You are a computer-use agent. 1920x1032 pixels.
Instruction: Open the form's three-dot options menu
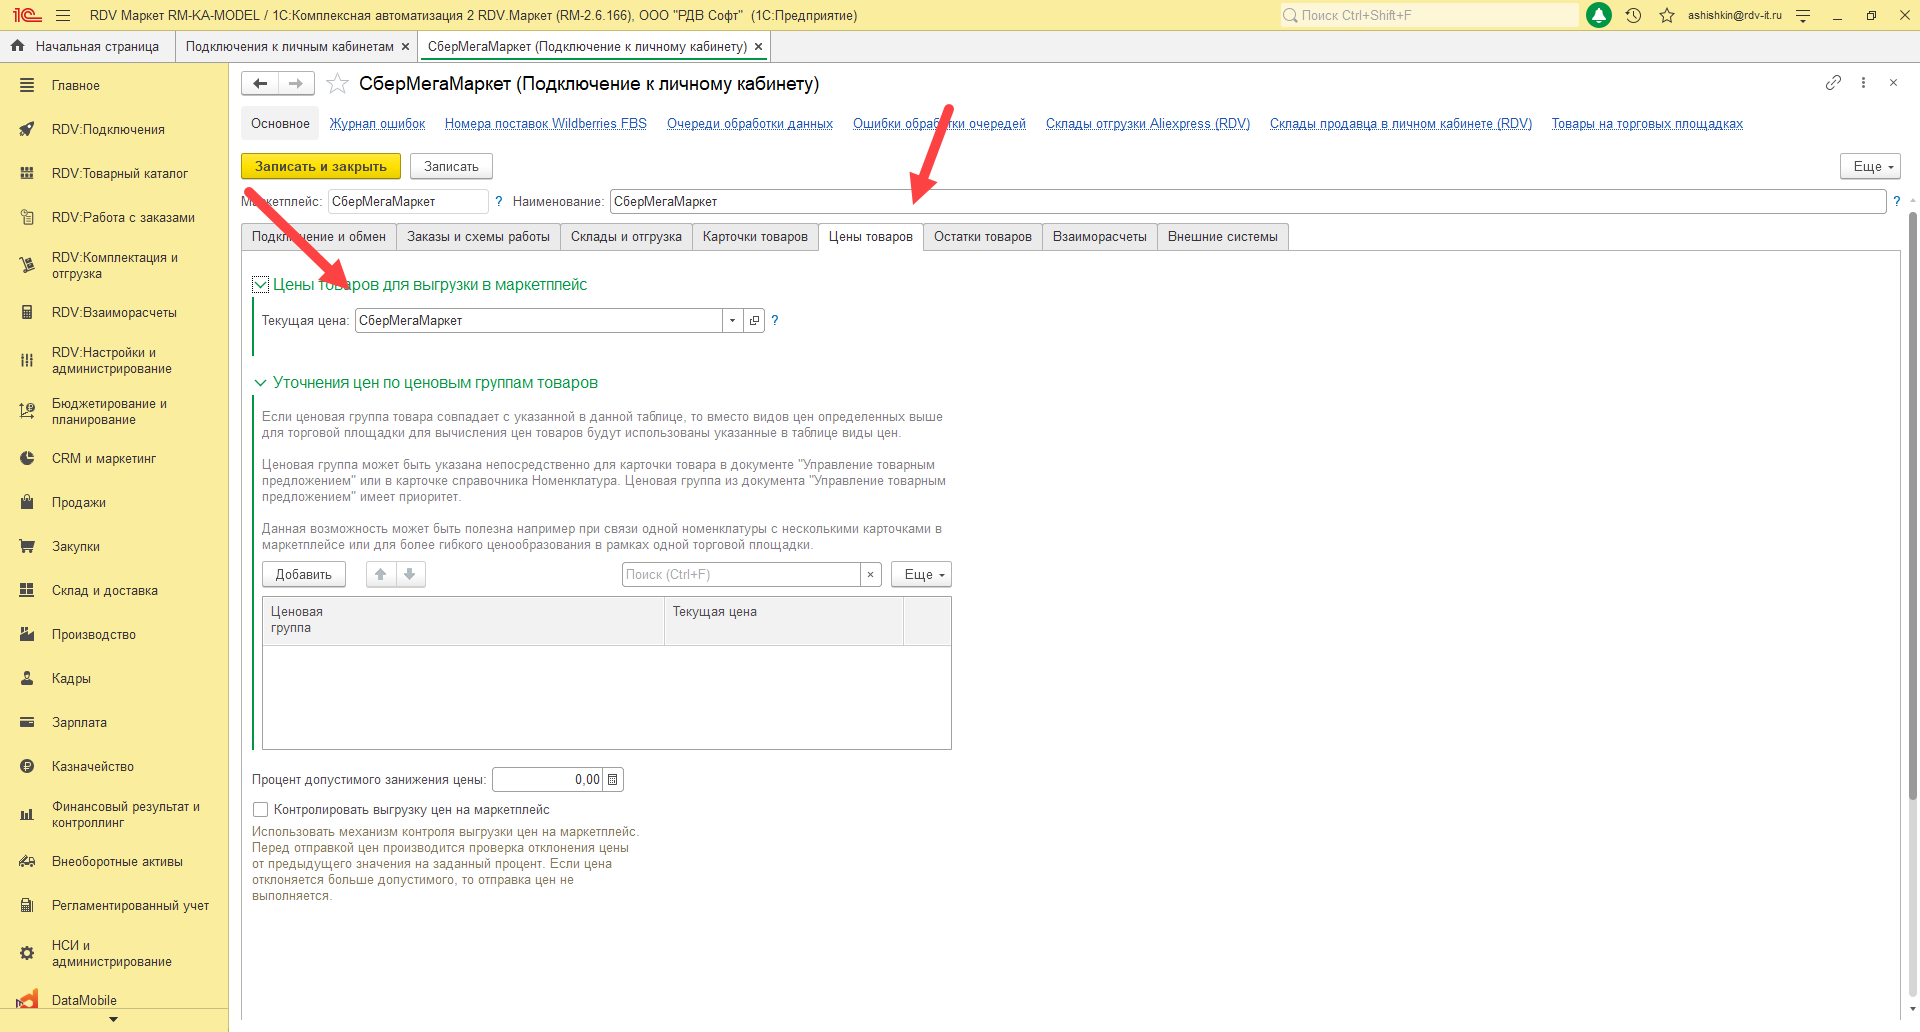tap(1863, 83)
